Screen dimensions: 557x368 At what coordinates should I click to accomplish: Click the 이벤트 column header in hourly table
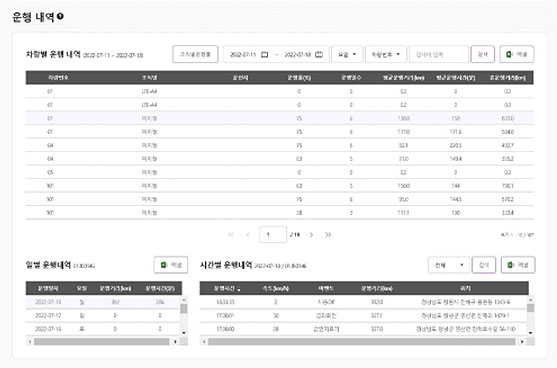click(x=326, y=288)
